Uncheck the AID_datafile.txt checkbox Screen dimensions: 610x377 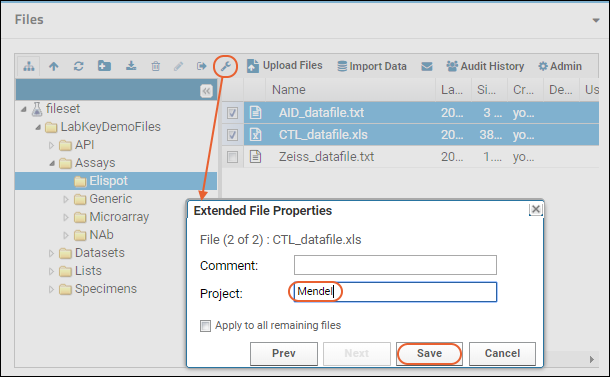[x=232, y=113]
